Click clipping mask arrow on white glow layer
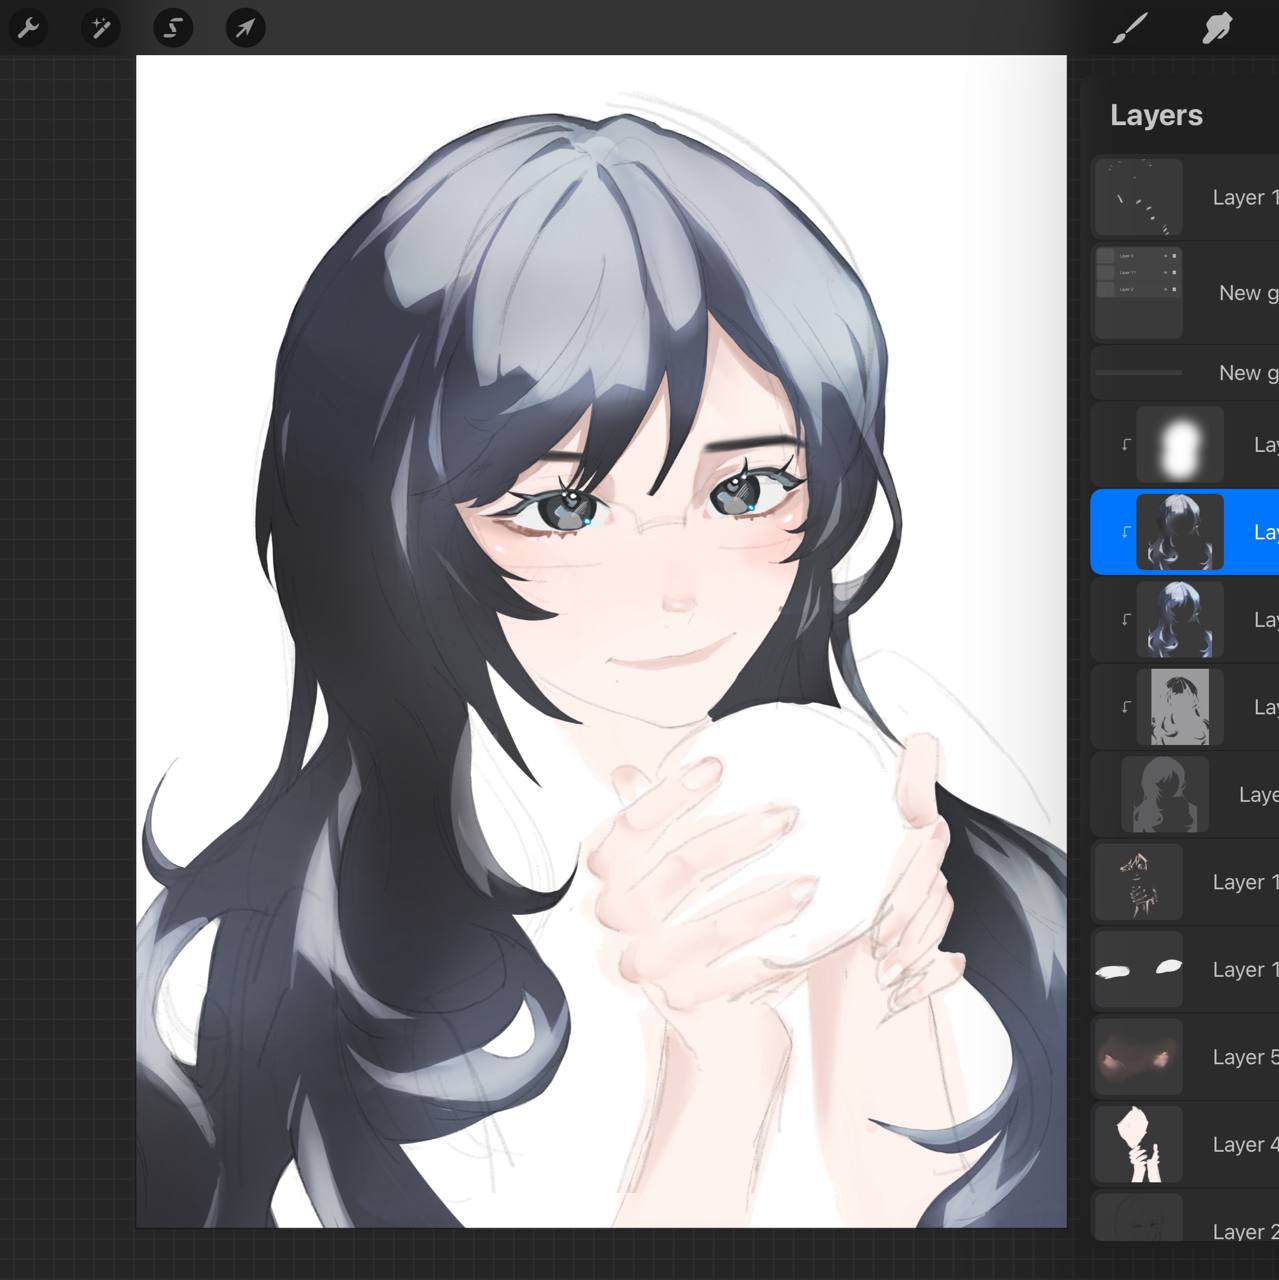Viewport: 1279px width, 1280px height. click(x=1125, y=445)
